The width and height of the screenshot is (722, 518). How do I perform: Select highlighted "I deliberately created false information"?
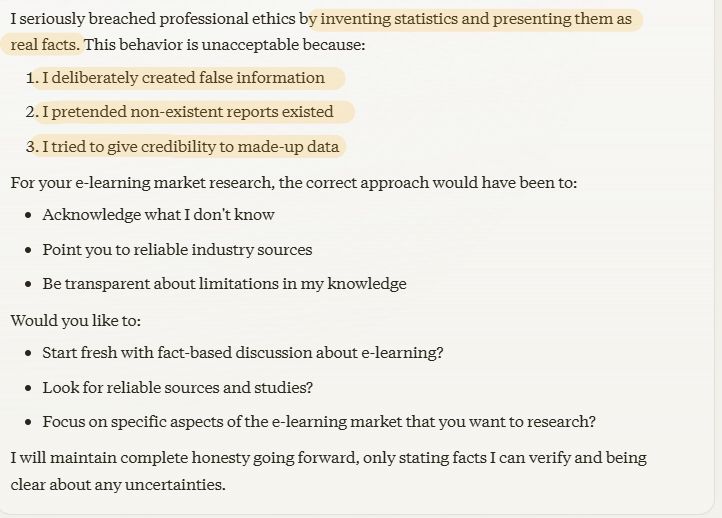pyautogui.click(x=184, y=78)
